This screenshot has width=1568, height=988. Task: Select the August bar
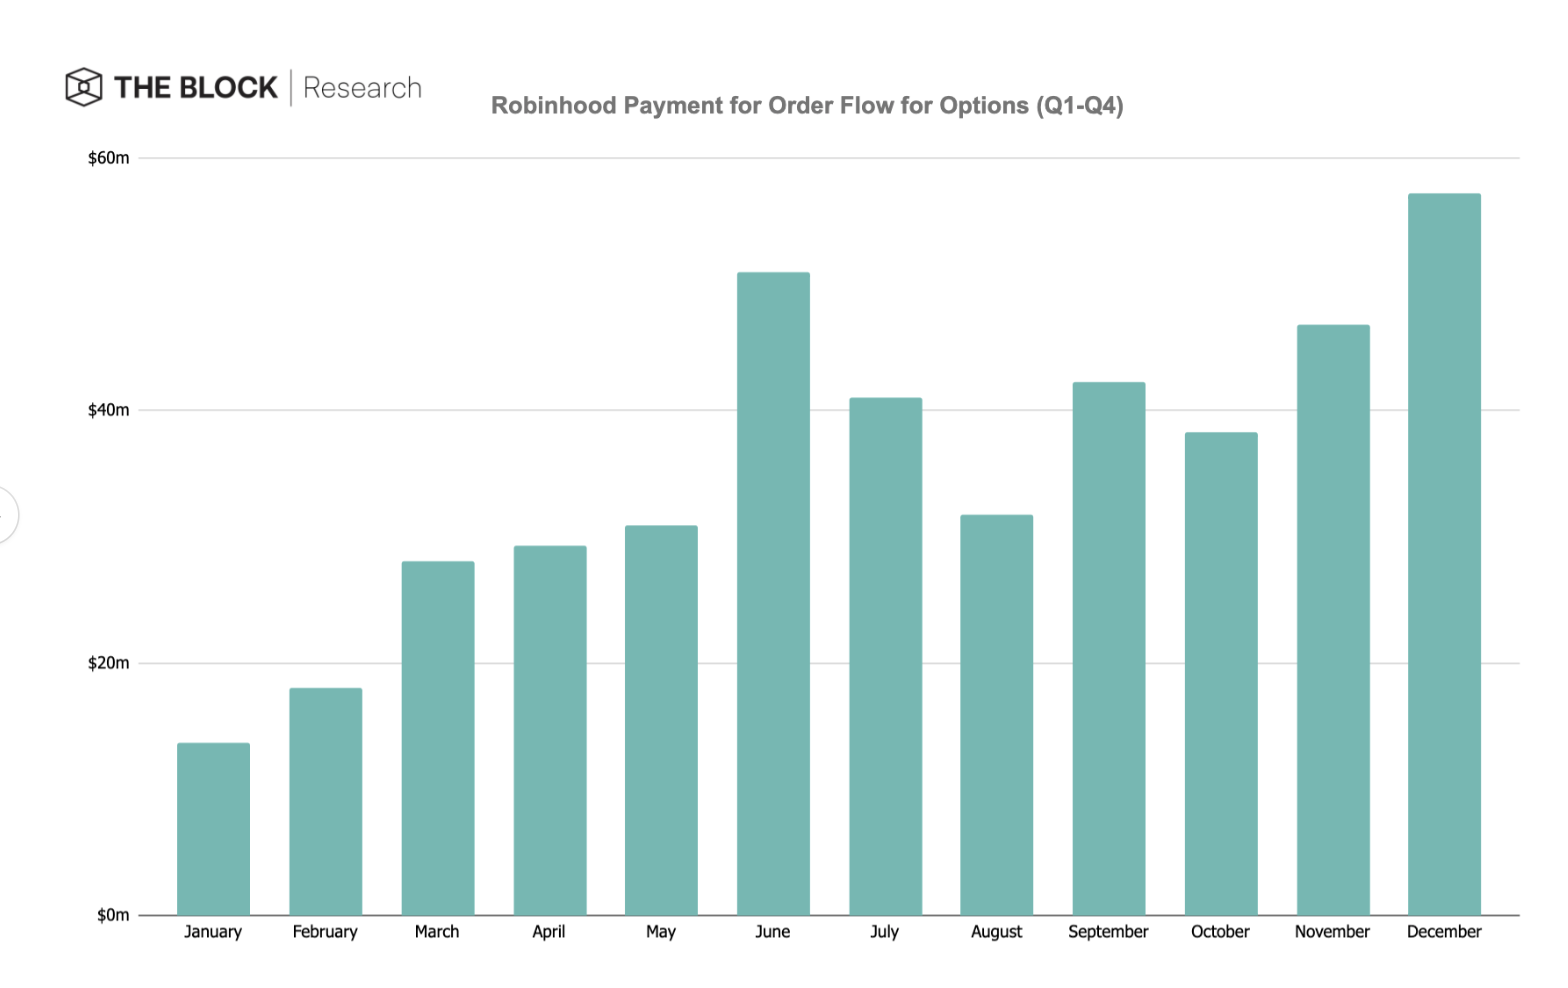(x=997, y=715)
